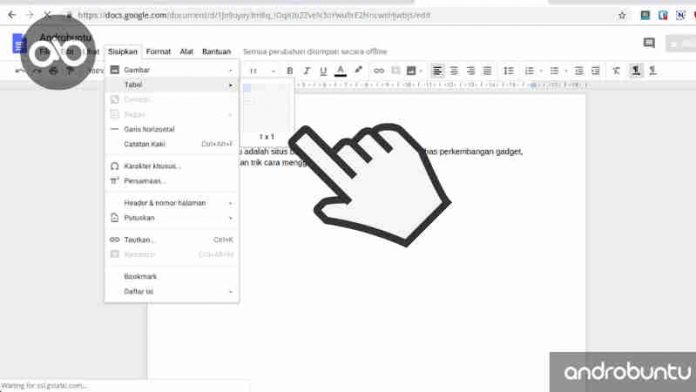Go back with the browser back arrow

tap(12, 15)
